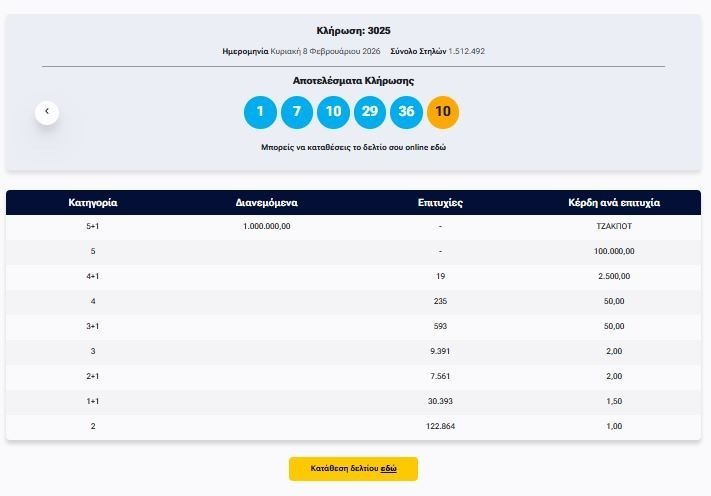Click the 100.000,00 winnings cell
Screen dimensions: 711x496
(613, 252)
